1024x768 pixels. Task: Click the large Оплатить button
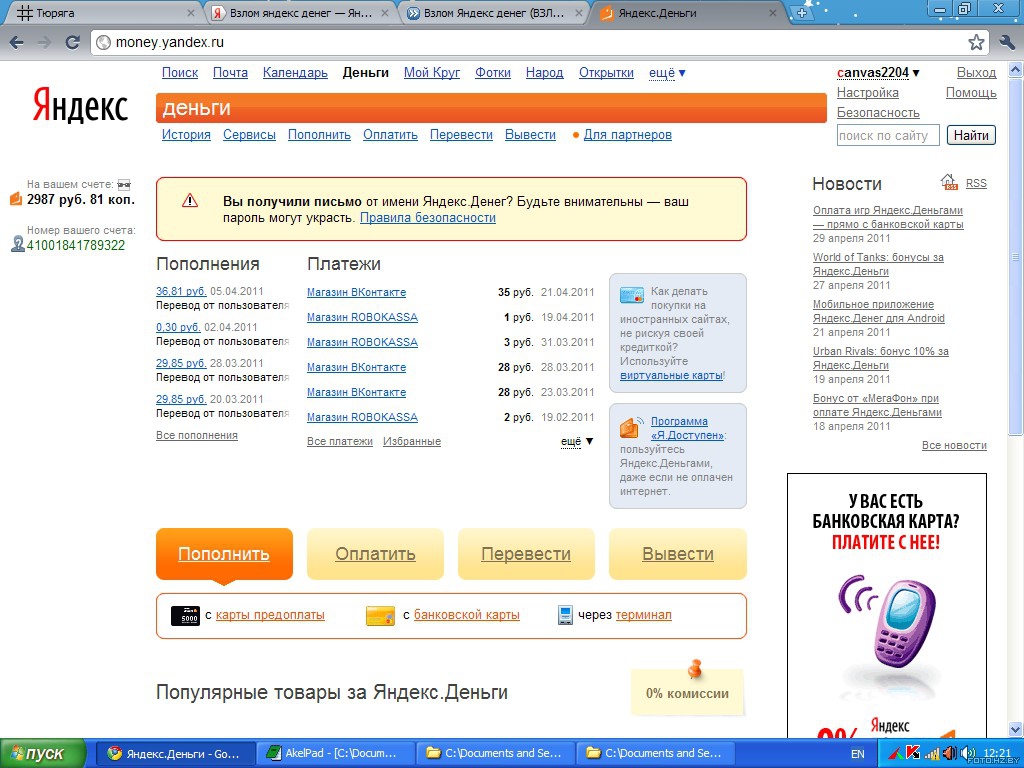[376, 554]
